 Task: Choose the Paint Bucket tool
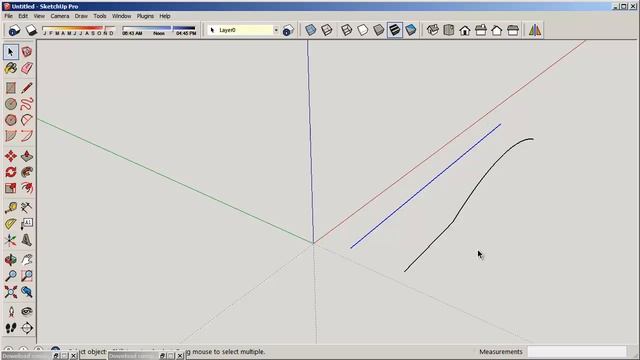11,68
